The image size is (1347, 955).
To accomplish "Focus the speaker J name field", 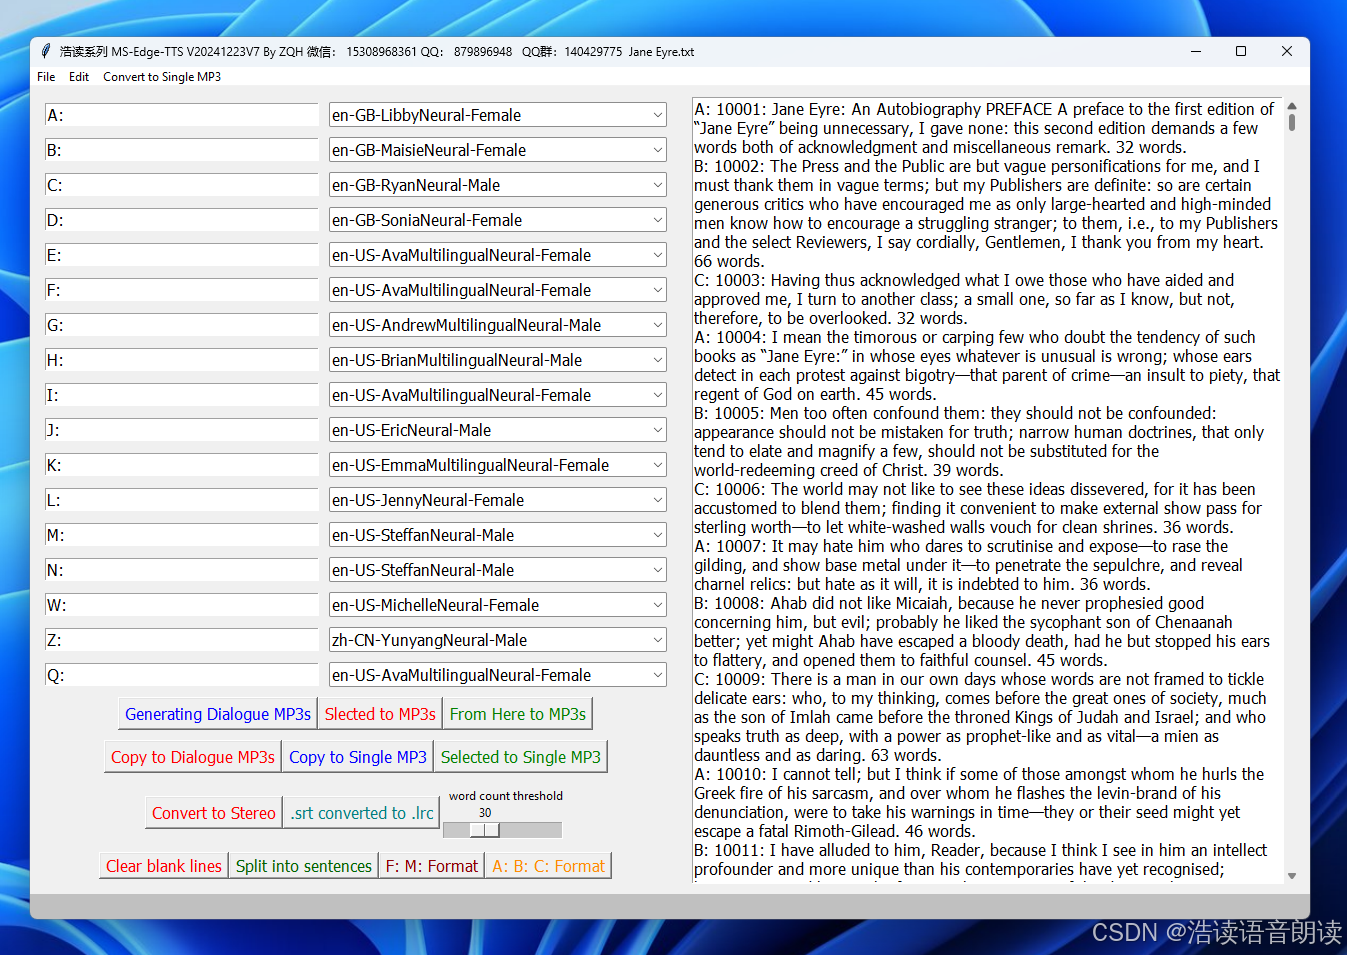I will (182, 430).
